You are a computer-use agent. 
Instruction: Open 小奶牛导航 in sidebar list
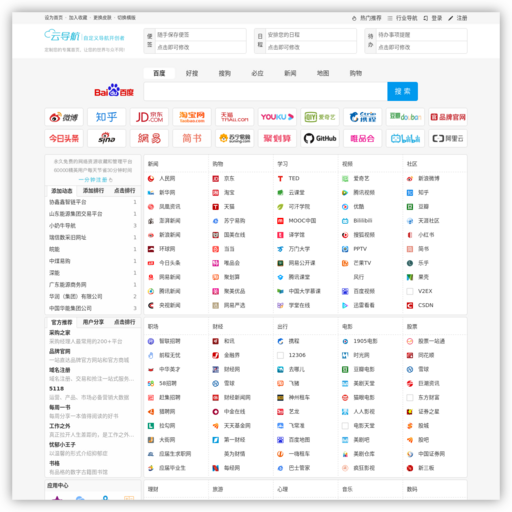point(62,226)
